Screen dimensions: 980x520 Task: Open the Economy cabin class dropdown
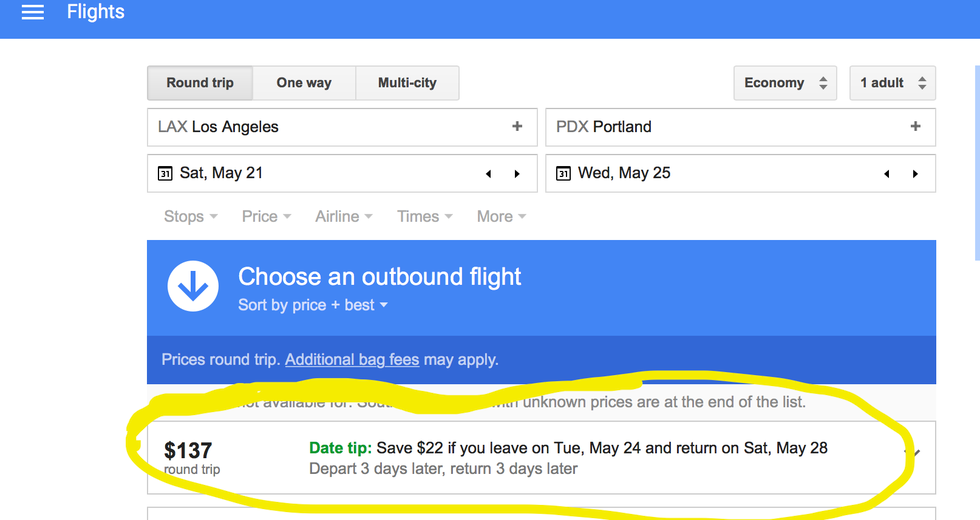click(785, 83)
